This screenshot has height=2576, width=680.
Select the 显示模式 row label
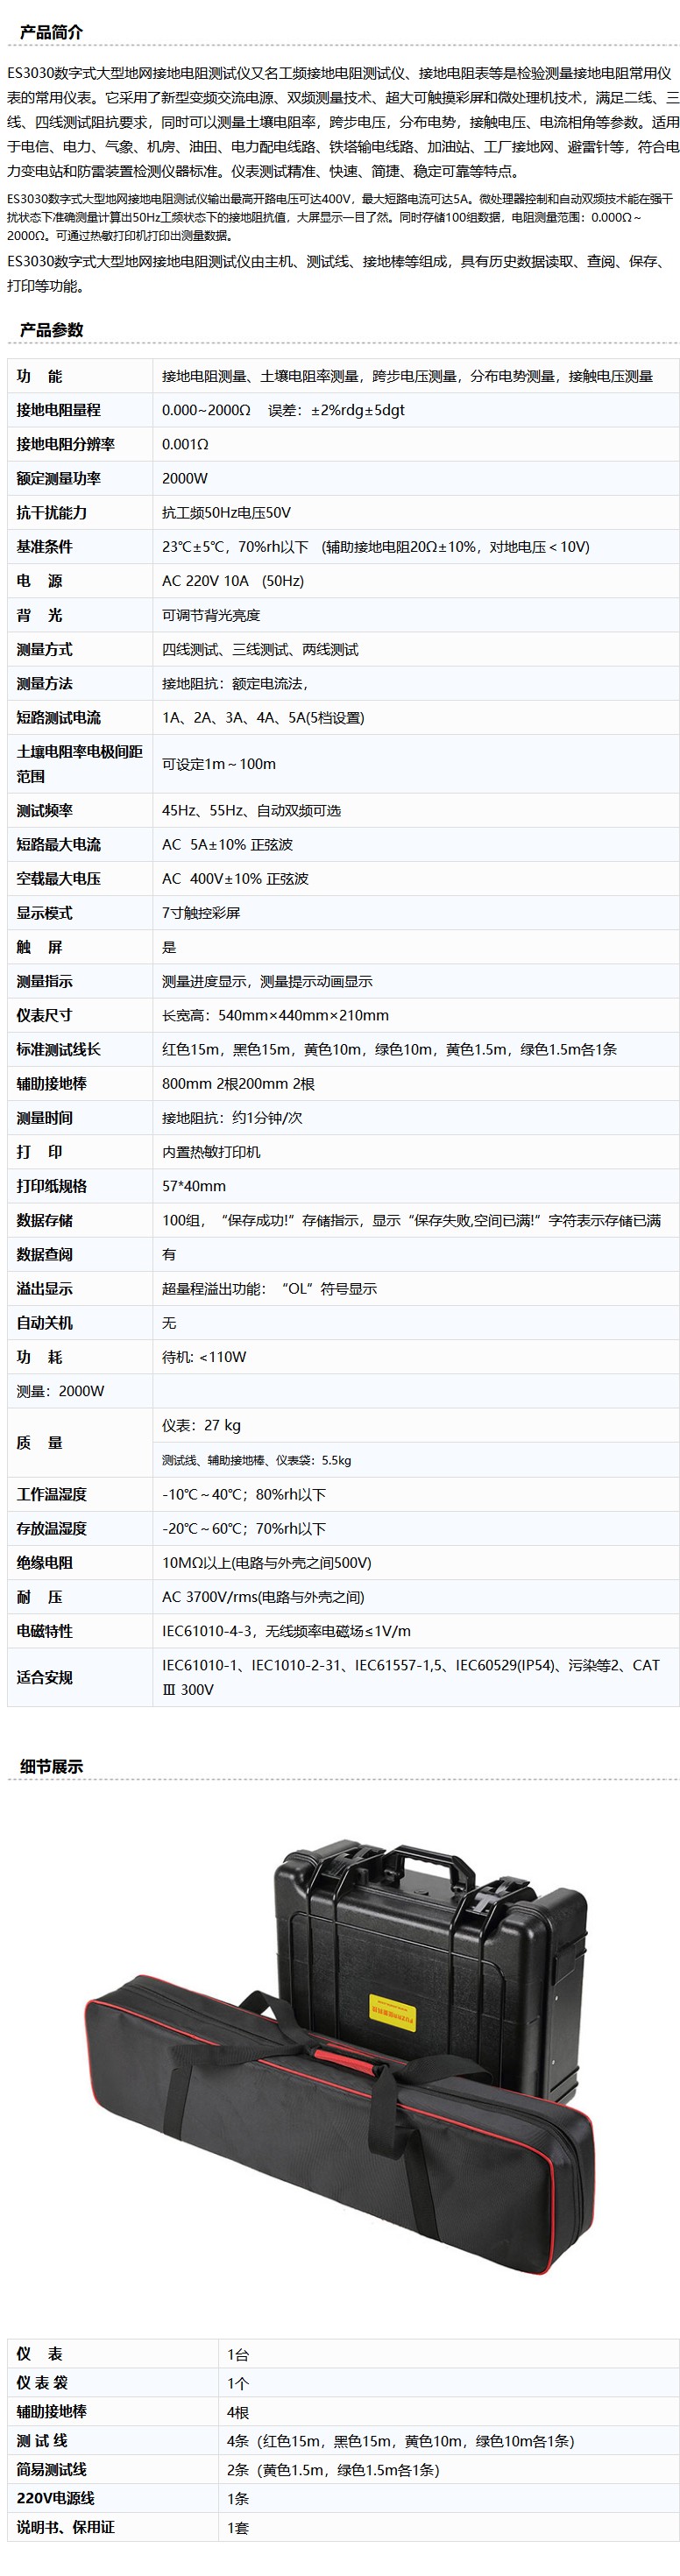(44, 912)
